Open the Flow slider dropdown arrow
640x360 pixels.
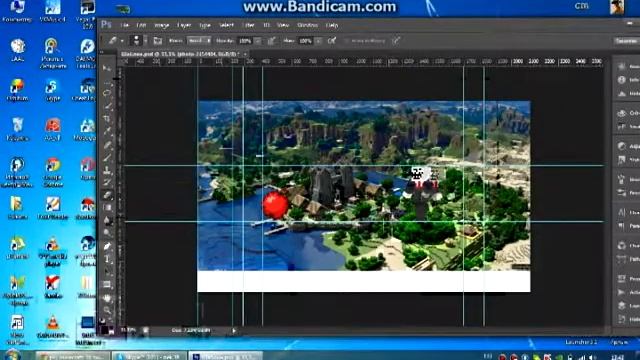pyautogui.click(x=318, y=41)
